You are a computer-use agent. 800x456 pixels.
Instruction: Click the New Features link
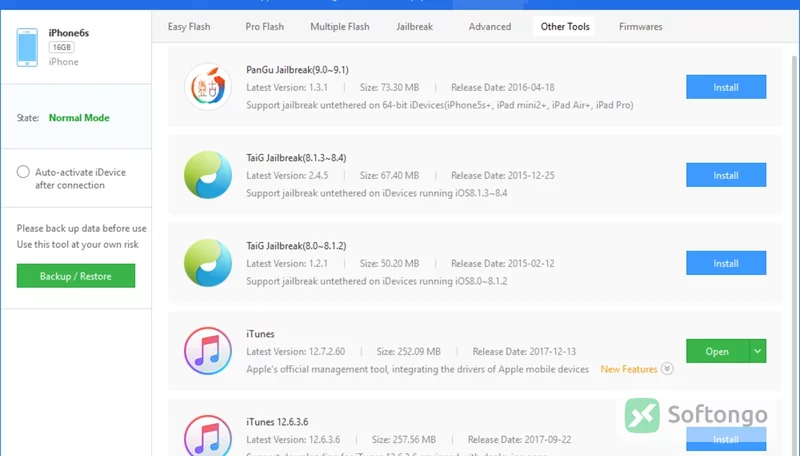(x=629, y=369)
